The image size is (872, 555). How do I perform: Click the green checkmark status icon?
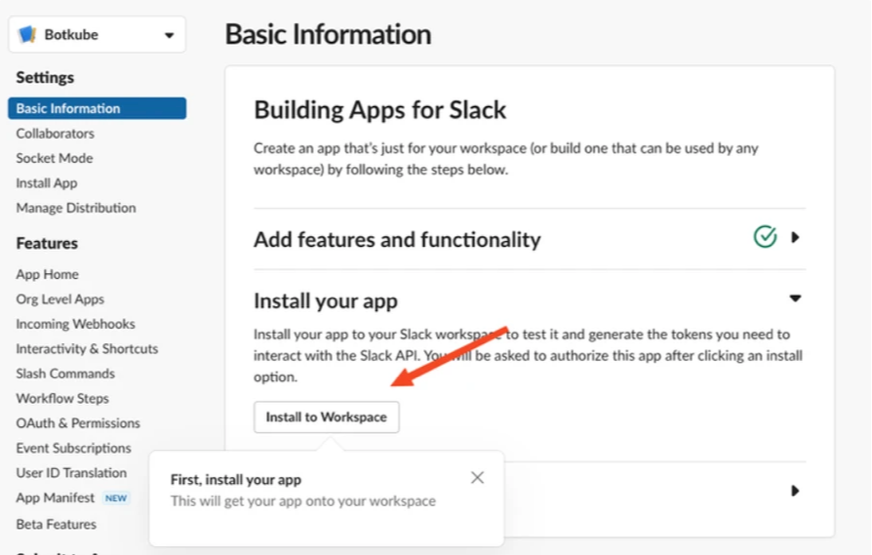coord(765,237)
